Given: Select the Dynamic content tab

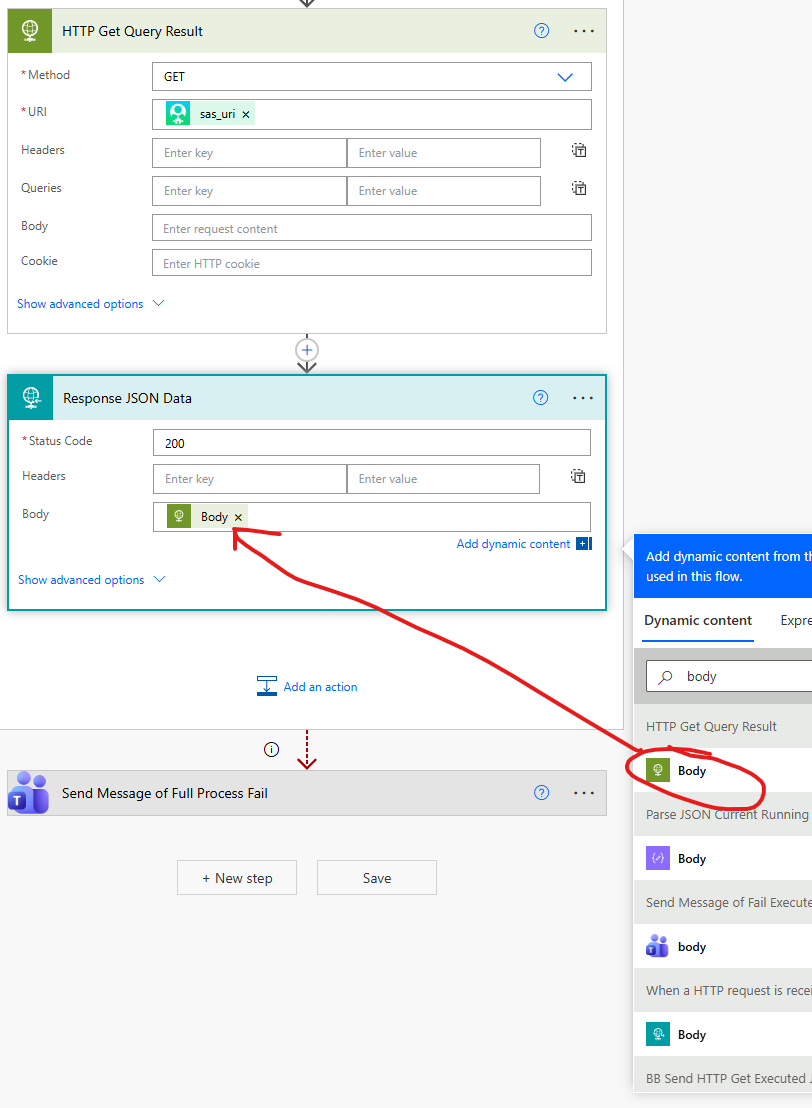Looking at the screenshot, I should tap(698, 620).
